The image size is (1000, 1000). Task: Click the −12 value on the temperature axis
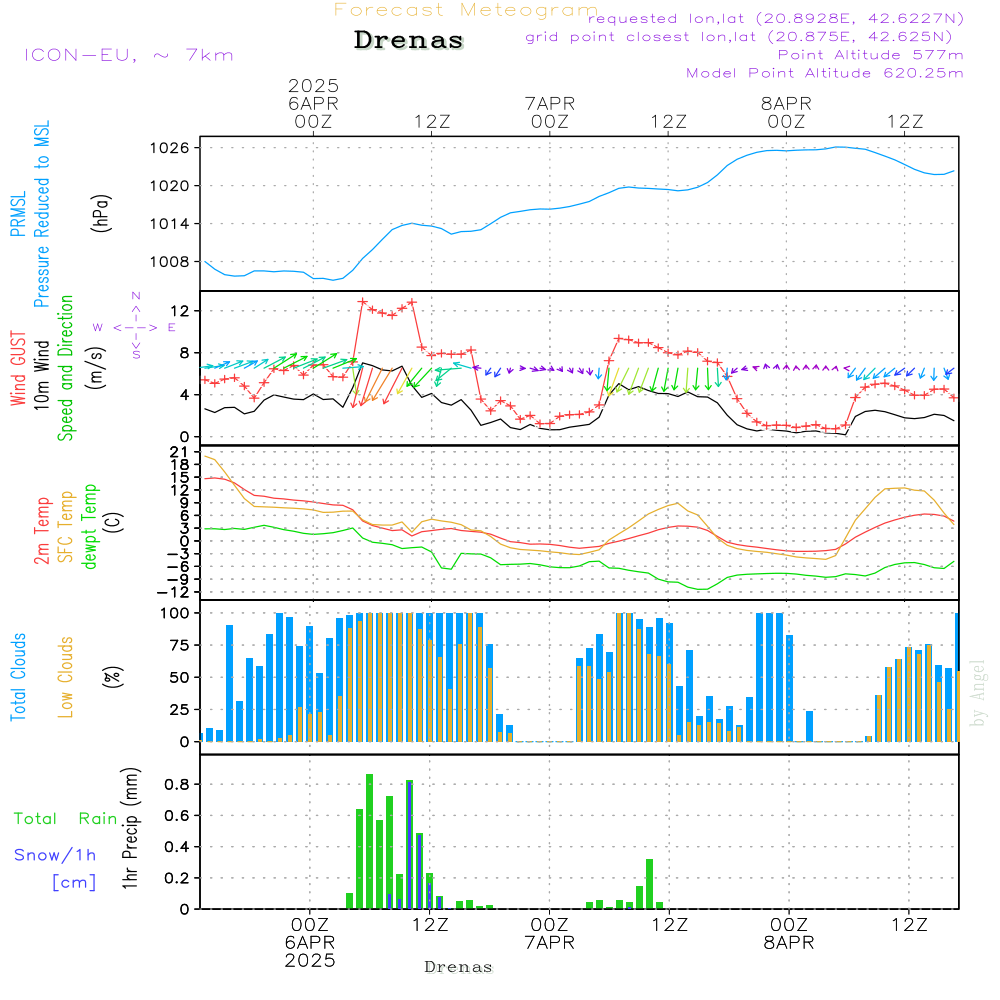tap(173, 592)
